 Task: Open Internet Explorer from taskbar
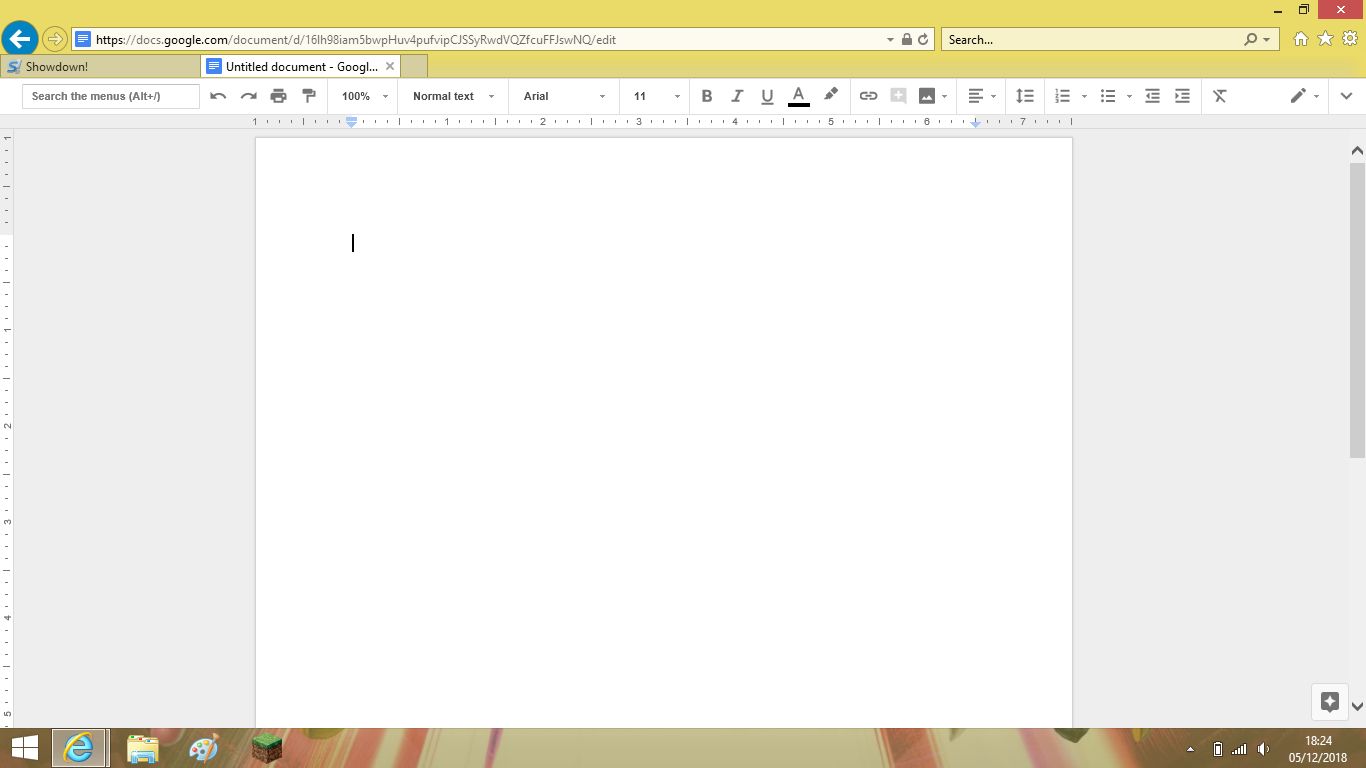pos(80,748)
